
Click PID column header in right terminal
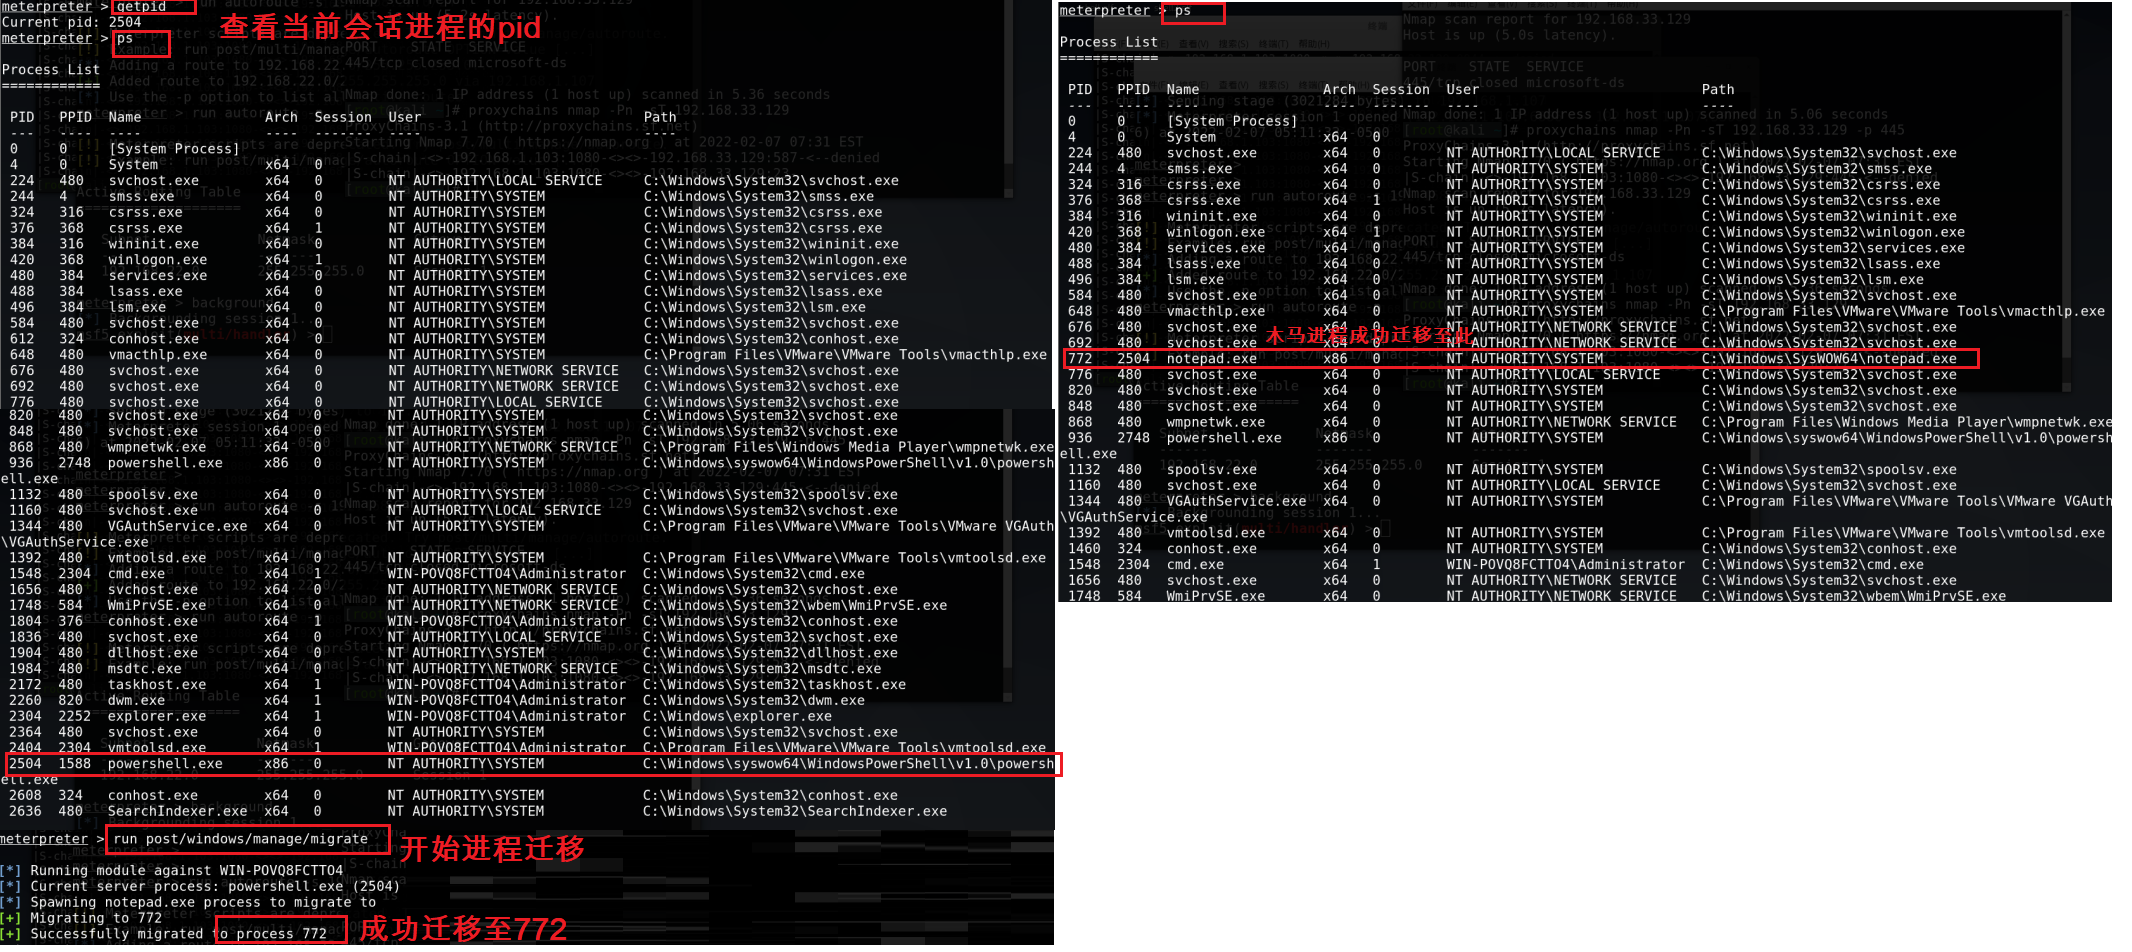[x=1080, y=90]
